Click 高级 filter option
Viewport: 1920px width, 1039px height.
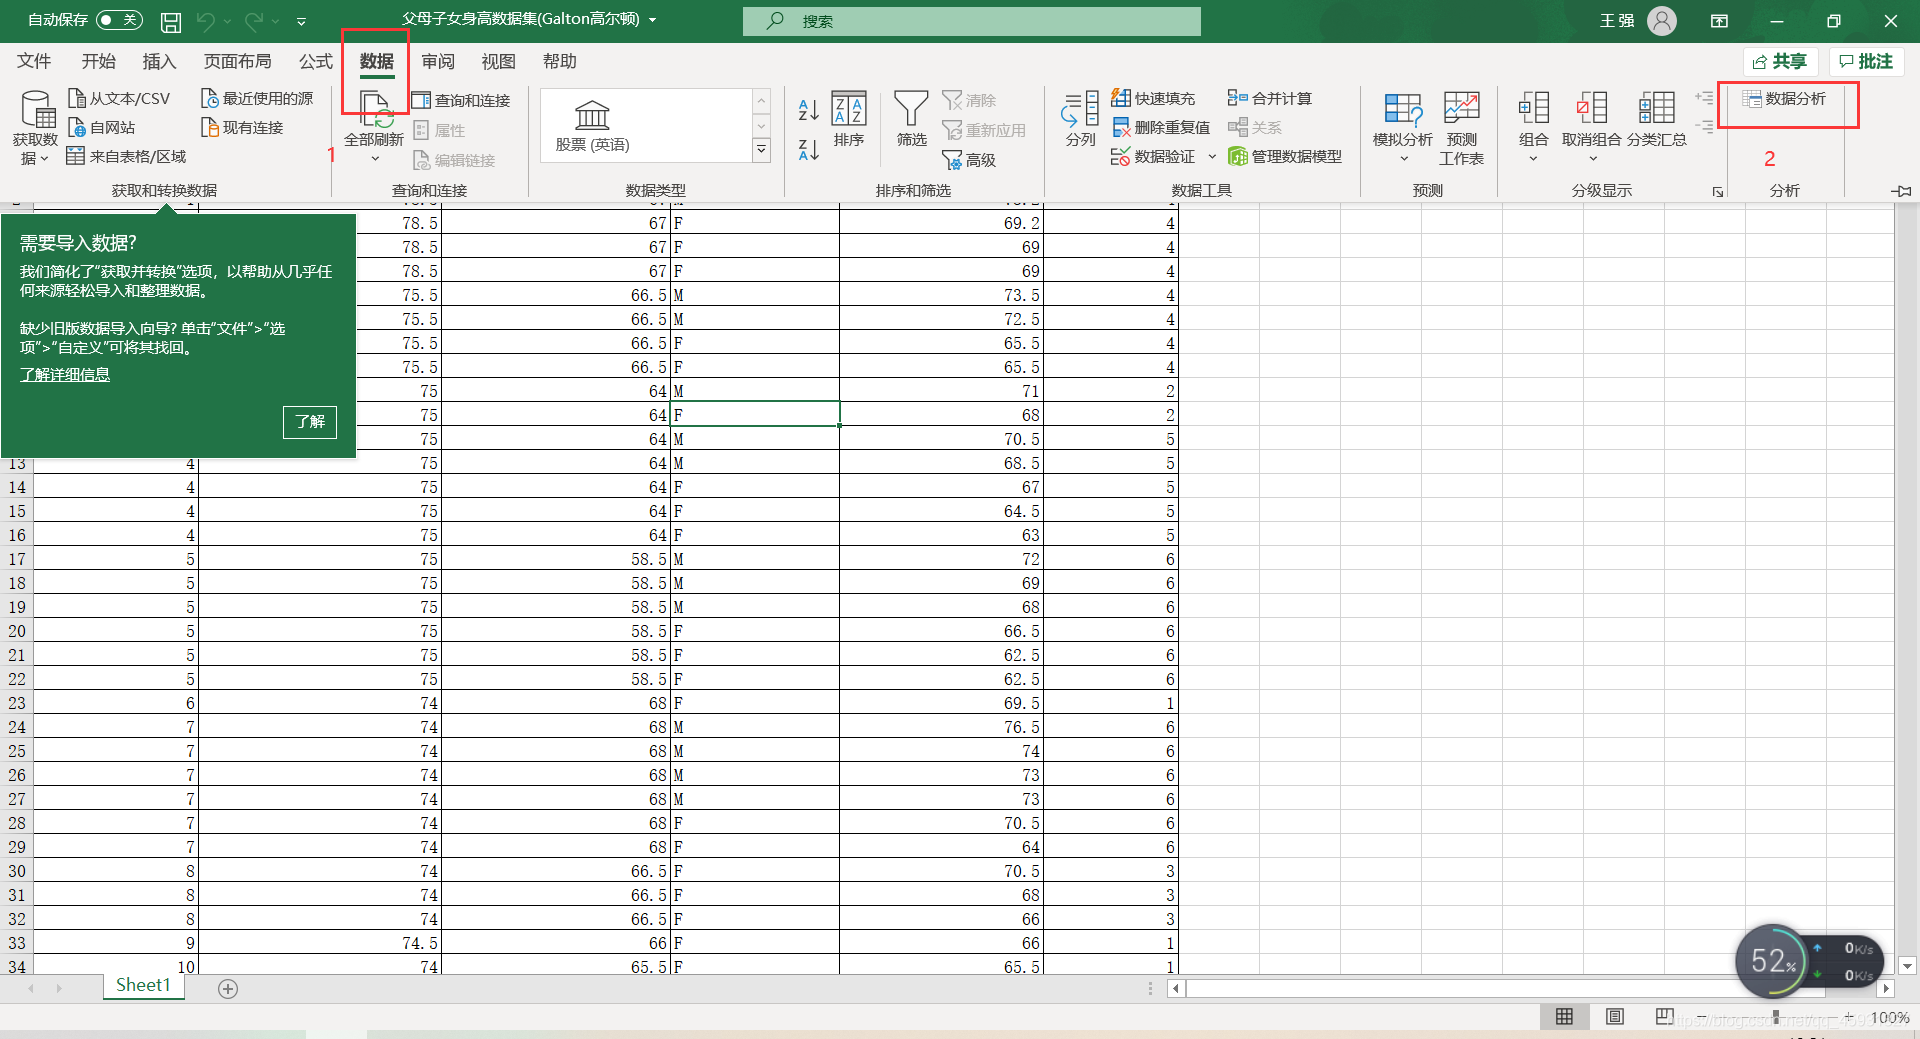click(x=969, y=160)
